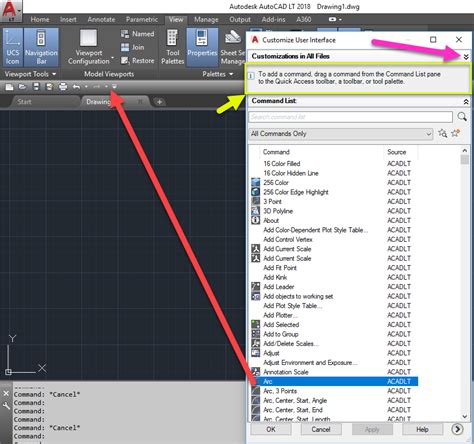Click the Cancel button
The width and height of the screenshot is (474, 444).
point(321,429)
